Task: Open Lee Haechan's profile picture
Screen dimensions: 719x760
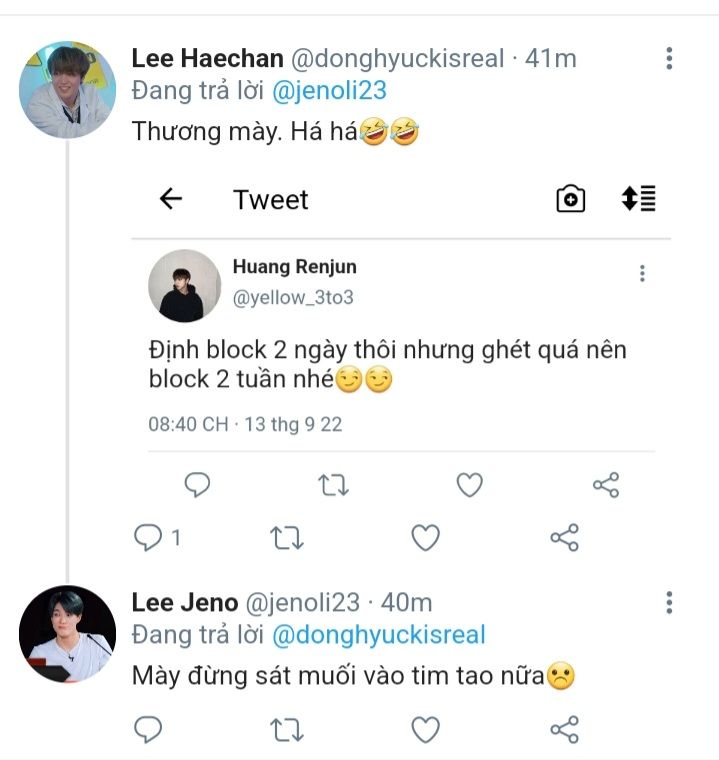Action: pos(67,89)
